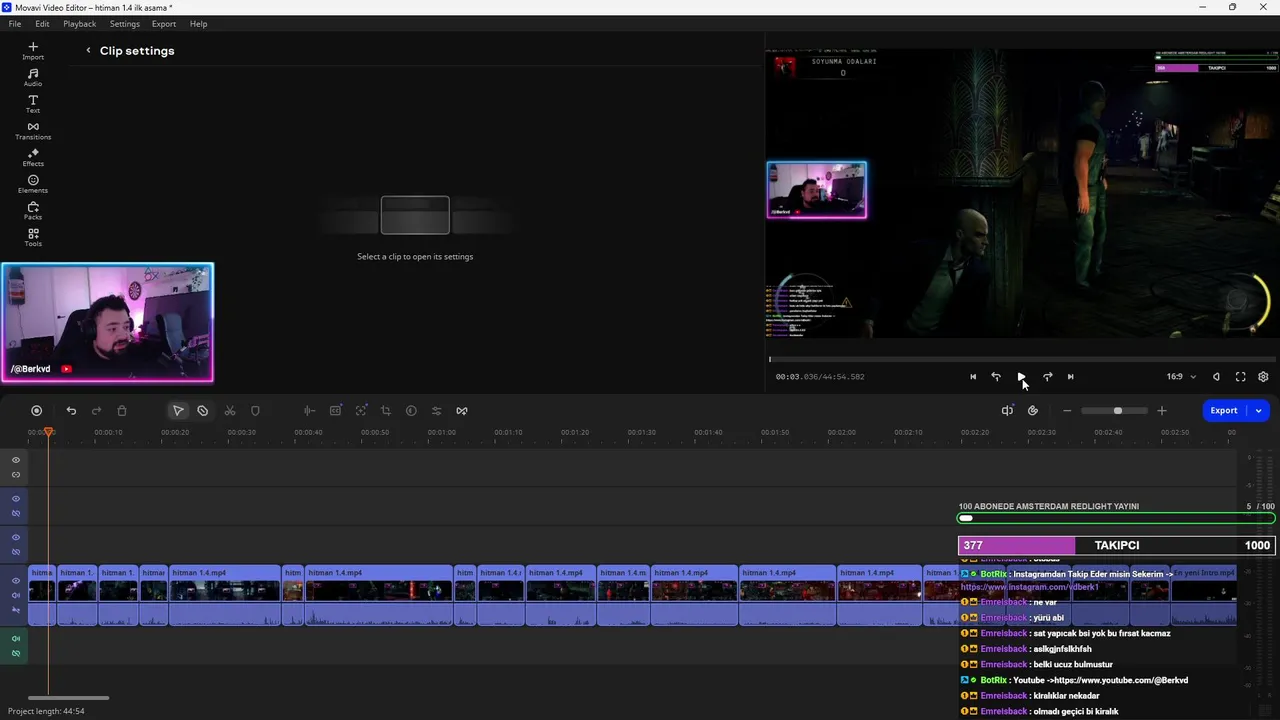Click the blue Export button
Image resolution: width=1280 pixels, height=720 pixels.
[1224, 411]
